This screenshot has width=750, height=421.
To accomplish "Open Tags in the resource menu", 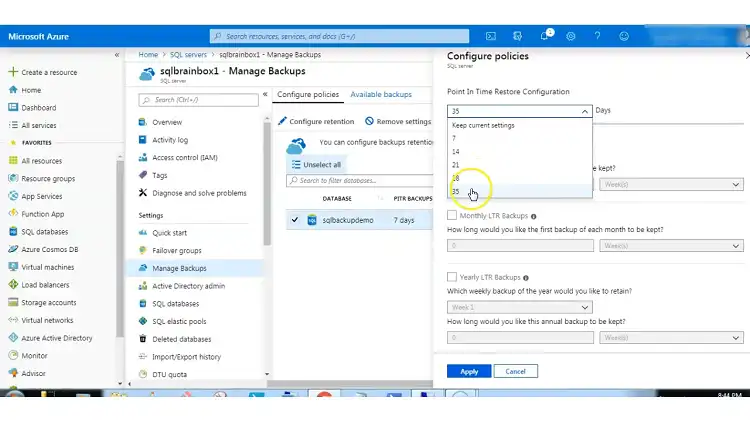I will click(x=159, y=175).
